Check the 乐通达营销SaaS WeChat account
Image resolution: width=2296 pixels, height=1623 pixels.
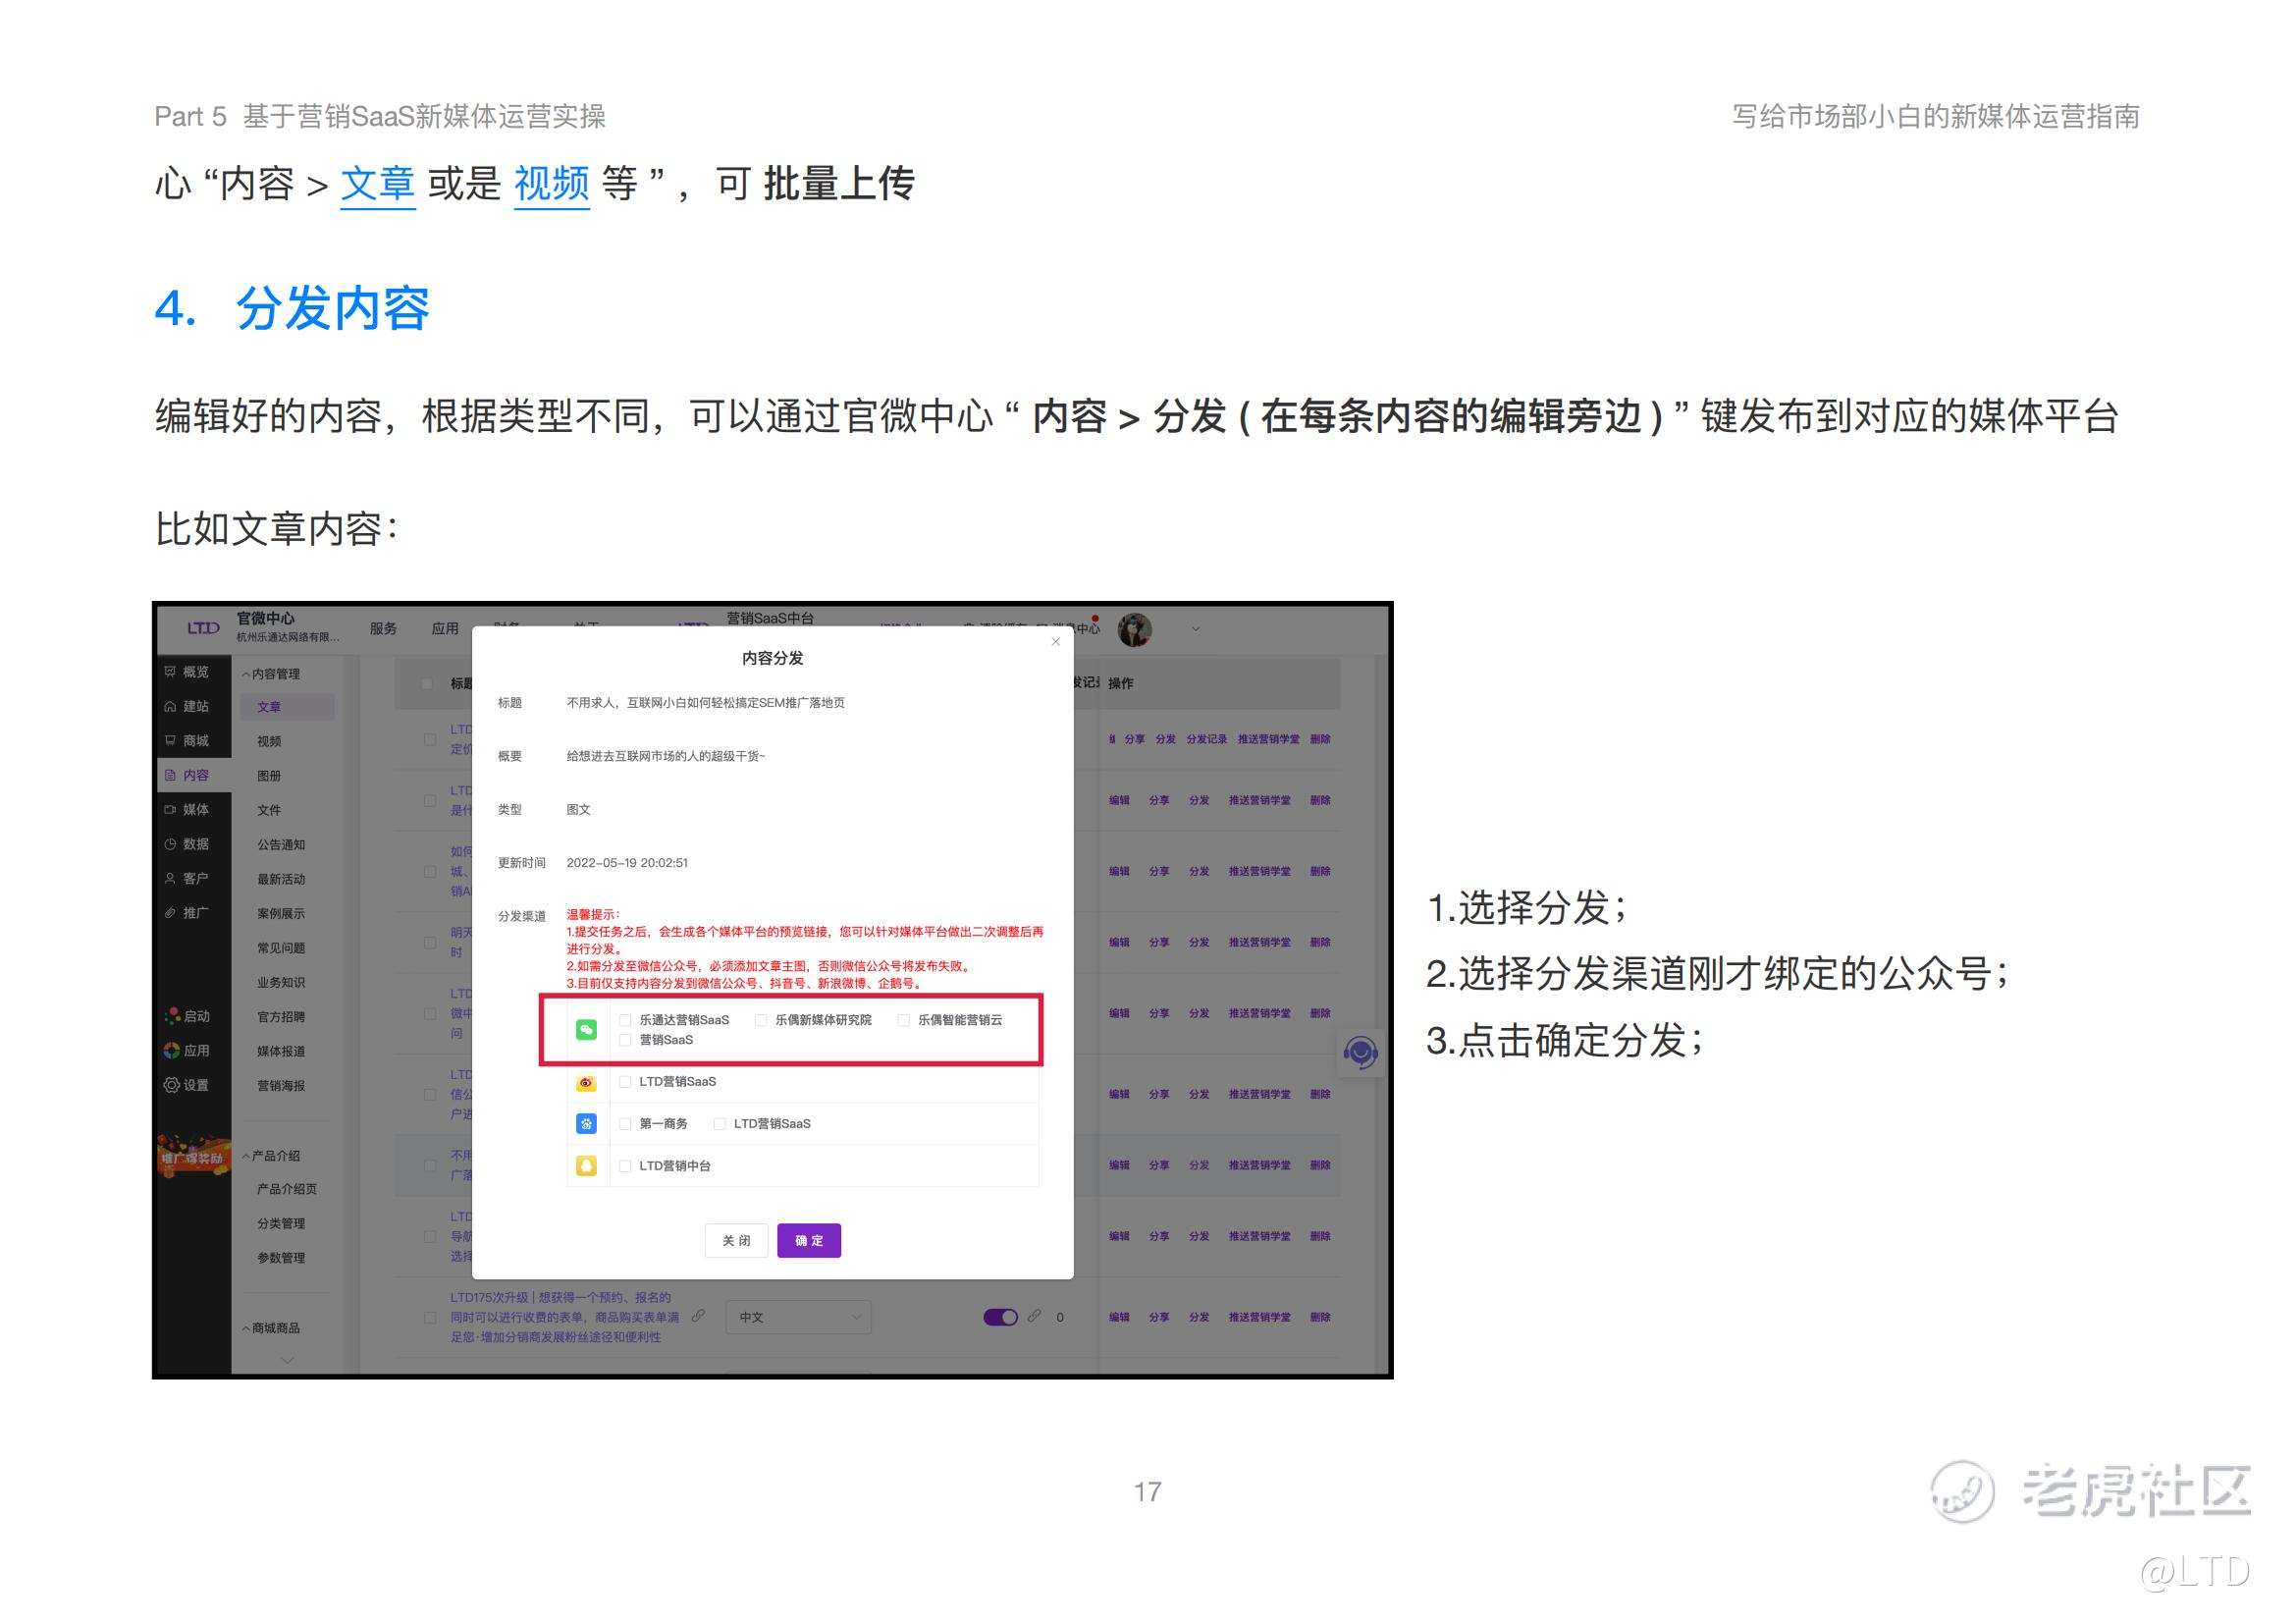626,1020
